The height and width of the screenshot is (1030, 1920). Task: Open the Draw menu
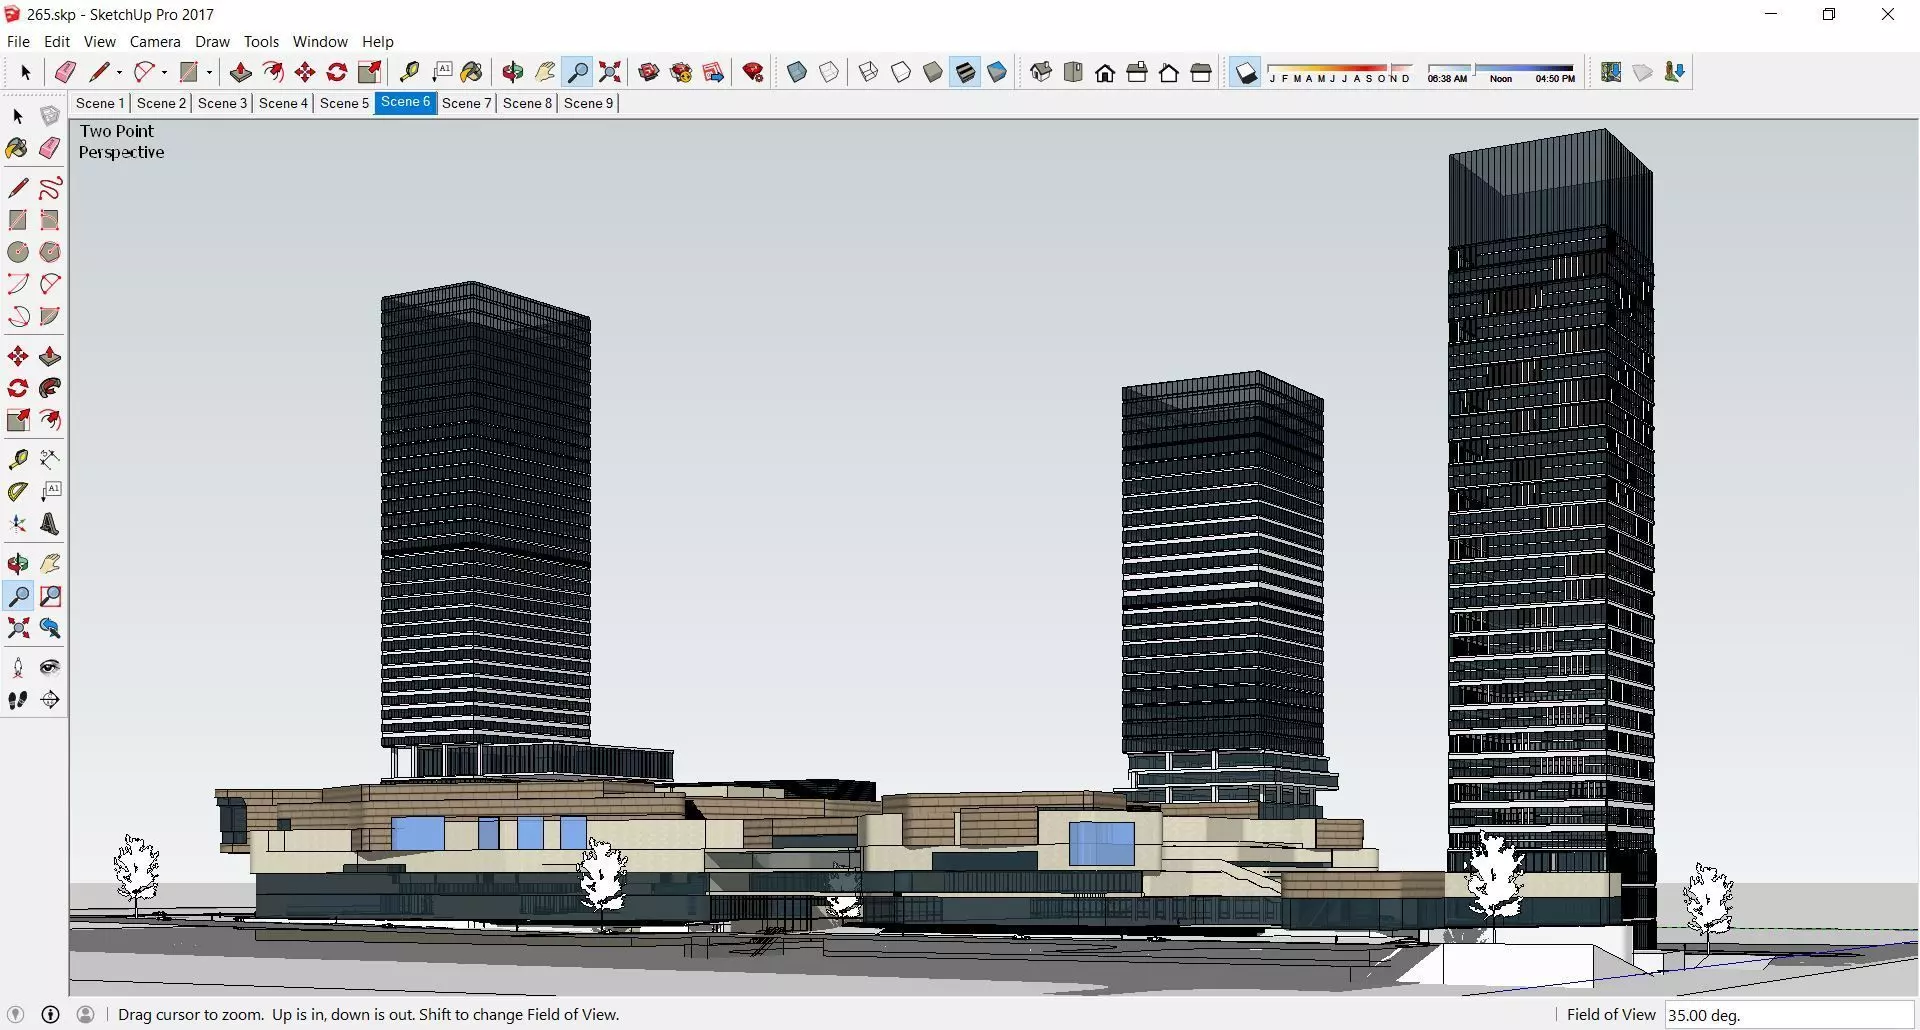click(x=212, y=41)
